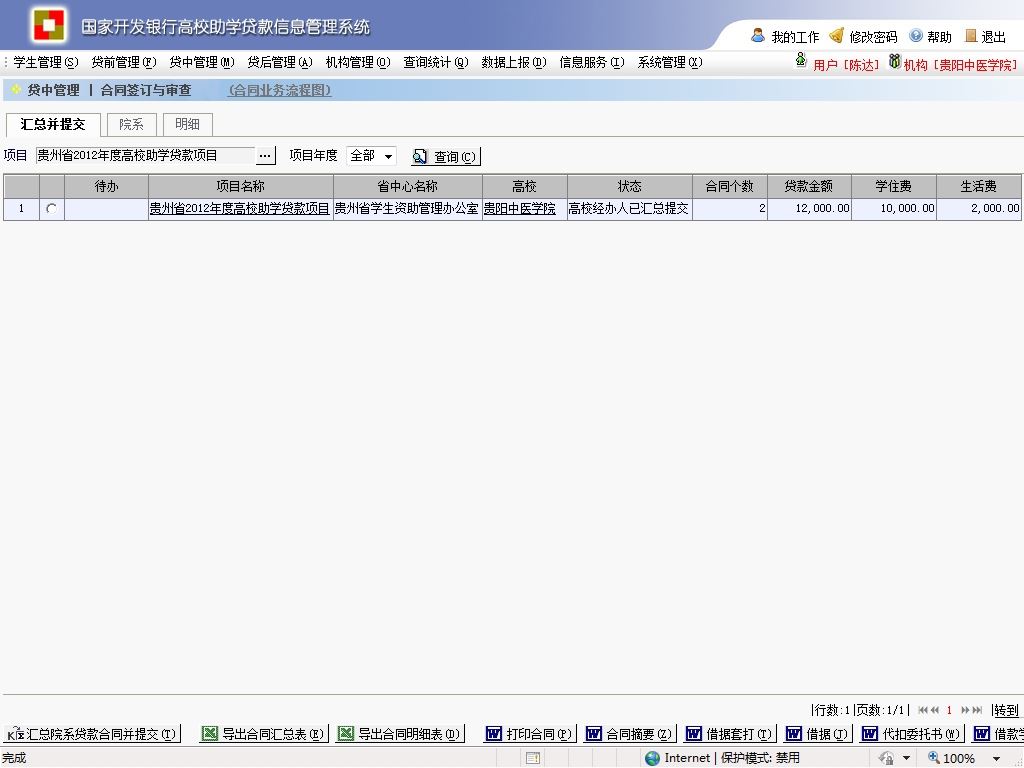The image size is (1024, 768).
Task: Open the 贵阳中医学院 link in table
Action: pos(519,208)
